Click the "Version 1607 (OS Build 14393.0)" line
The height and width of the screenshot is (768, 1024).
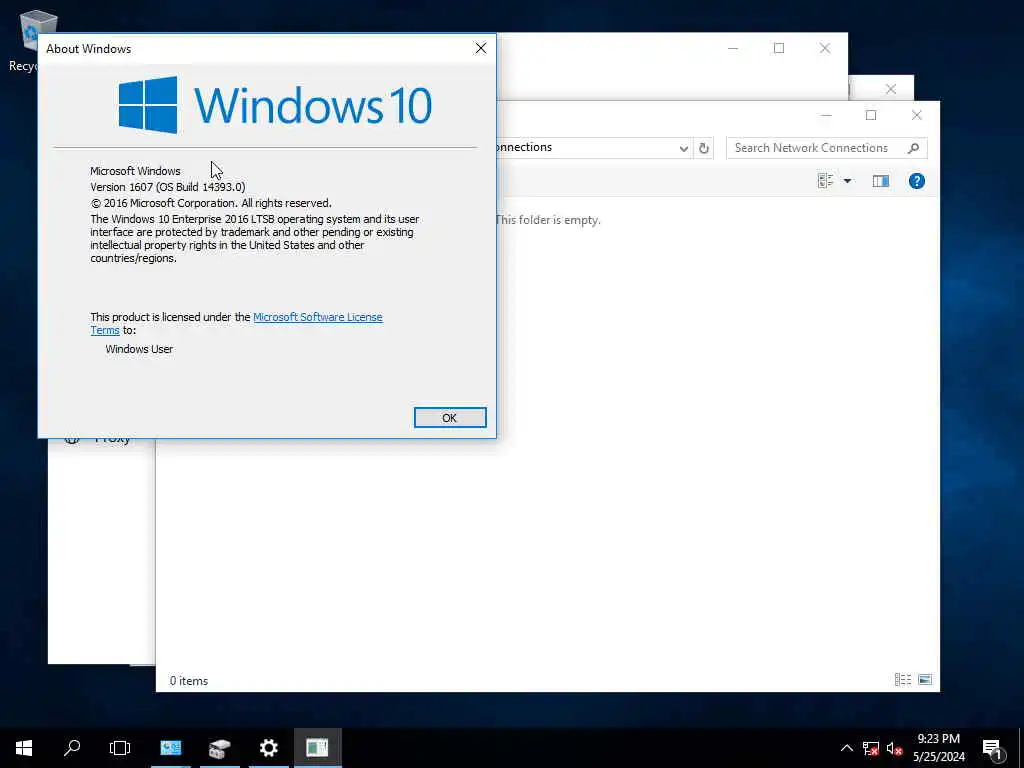click(x=168, y=187)
